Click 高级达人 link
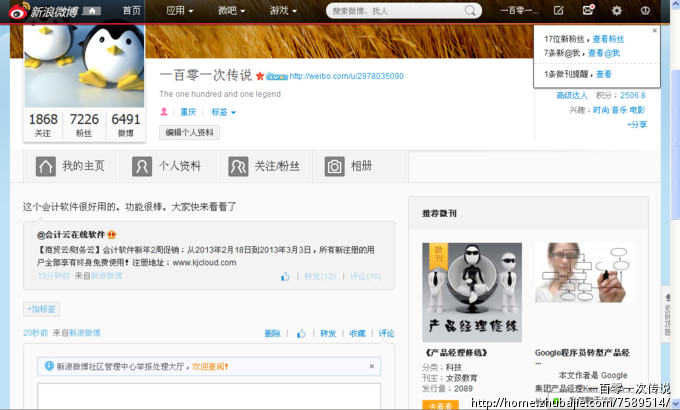The image size is (680, 410). pyautogui.click(x=572, y=95)
